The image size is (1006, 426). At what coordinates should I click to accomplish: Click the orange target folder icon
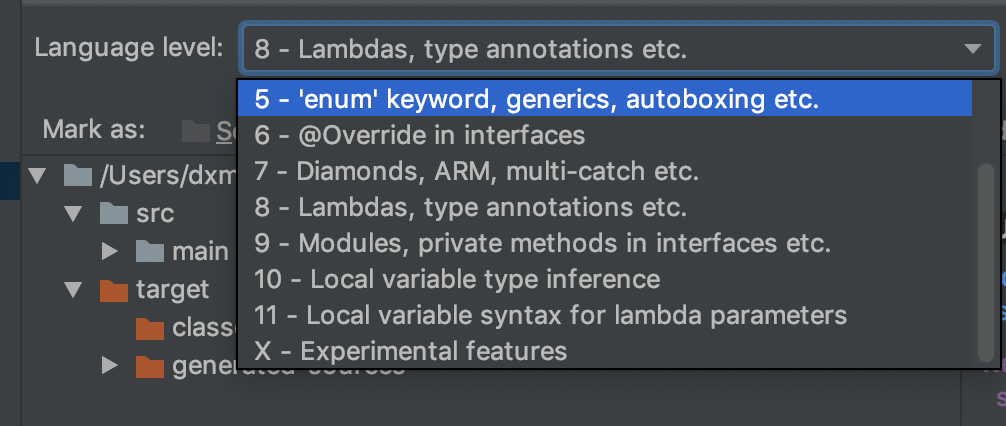[x=114, y=289]
